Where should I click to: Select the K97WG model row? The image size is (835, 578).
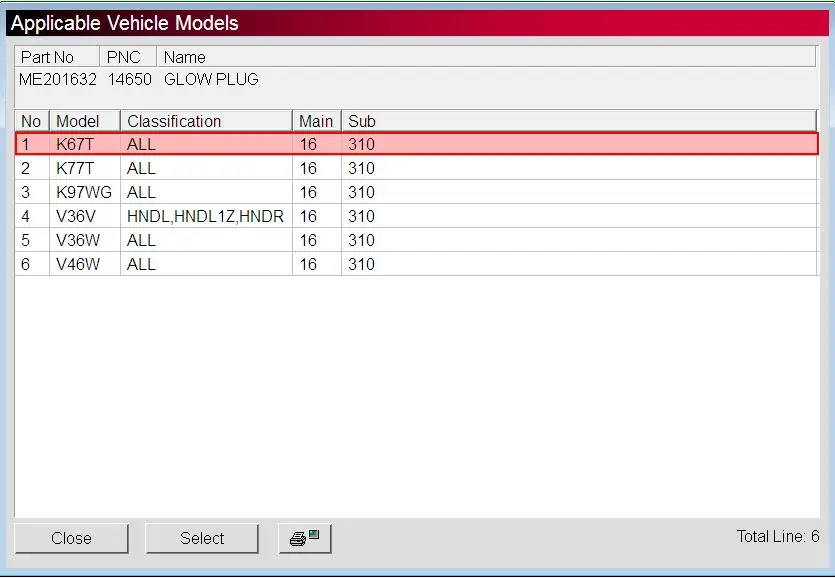[416, 192]
